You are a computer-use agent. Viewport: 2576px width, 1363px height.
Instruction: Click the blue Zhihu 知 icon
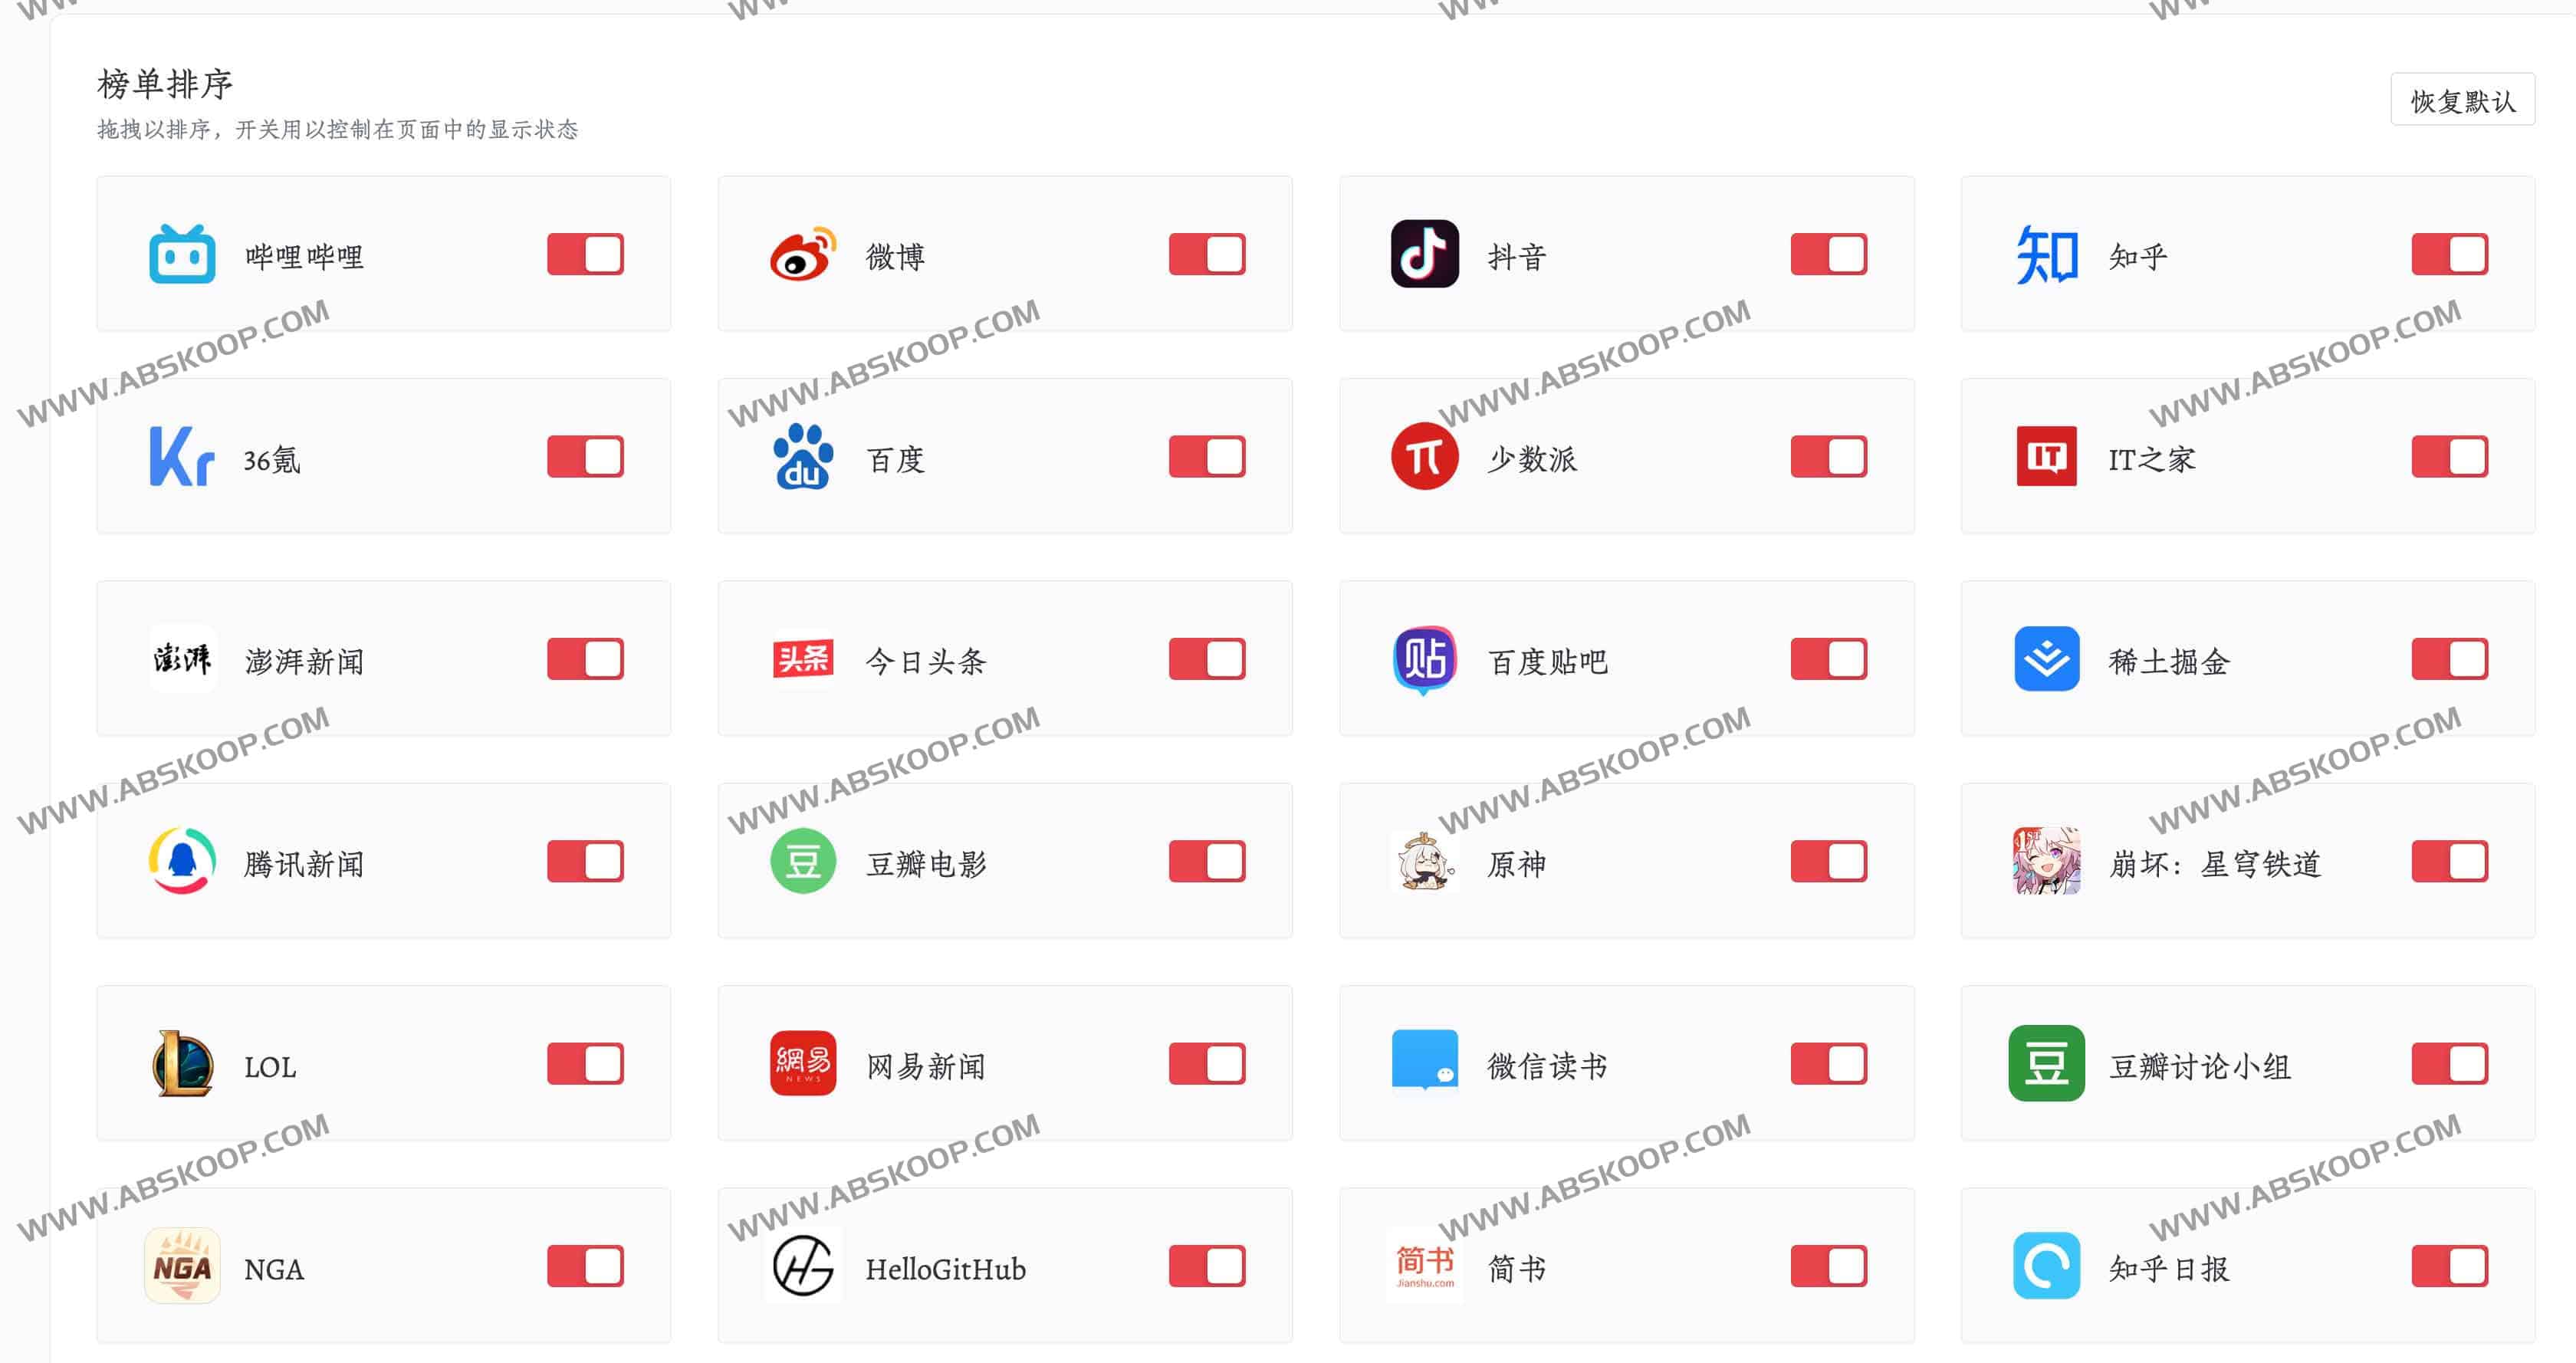pos(2046,254)
